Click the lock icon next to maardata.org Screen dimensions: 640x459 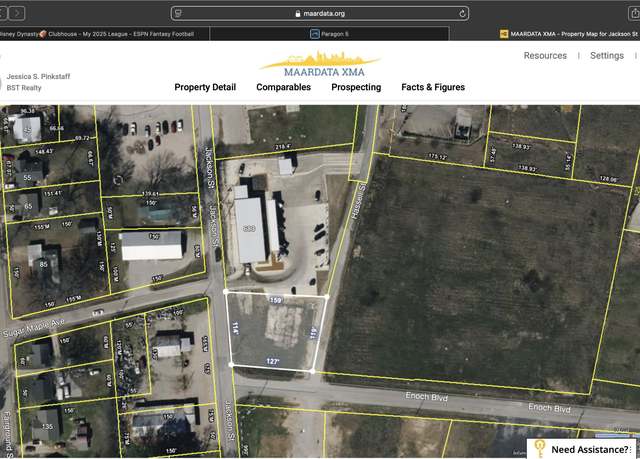point(298,13)
